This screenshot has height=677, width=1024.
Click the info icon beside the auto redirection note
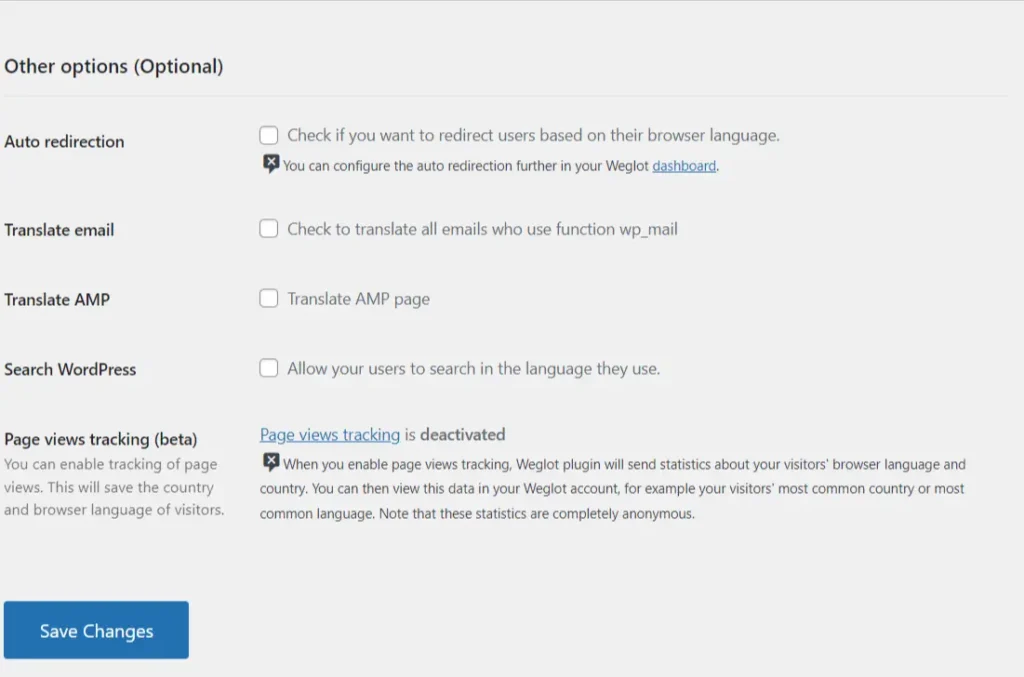pyautogui.click(x=271, y=164)
